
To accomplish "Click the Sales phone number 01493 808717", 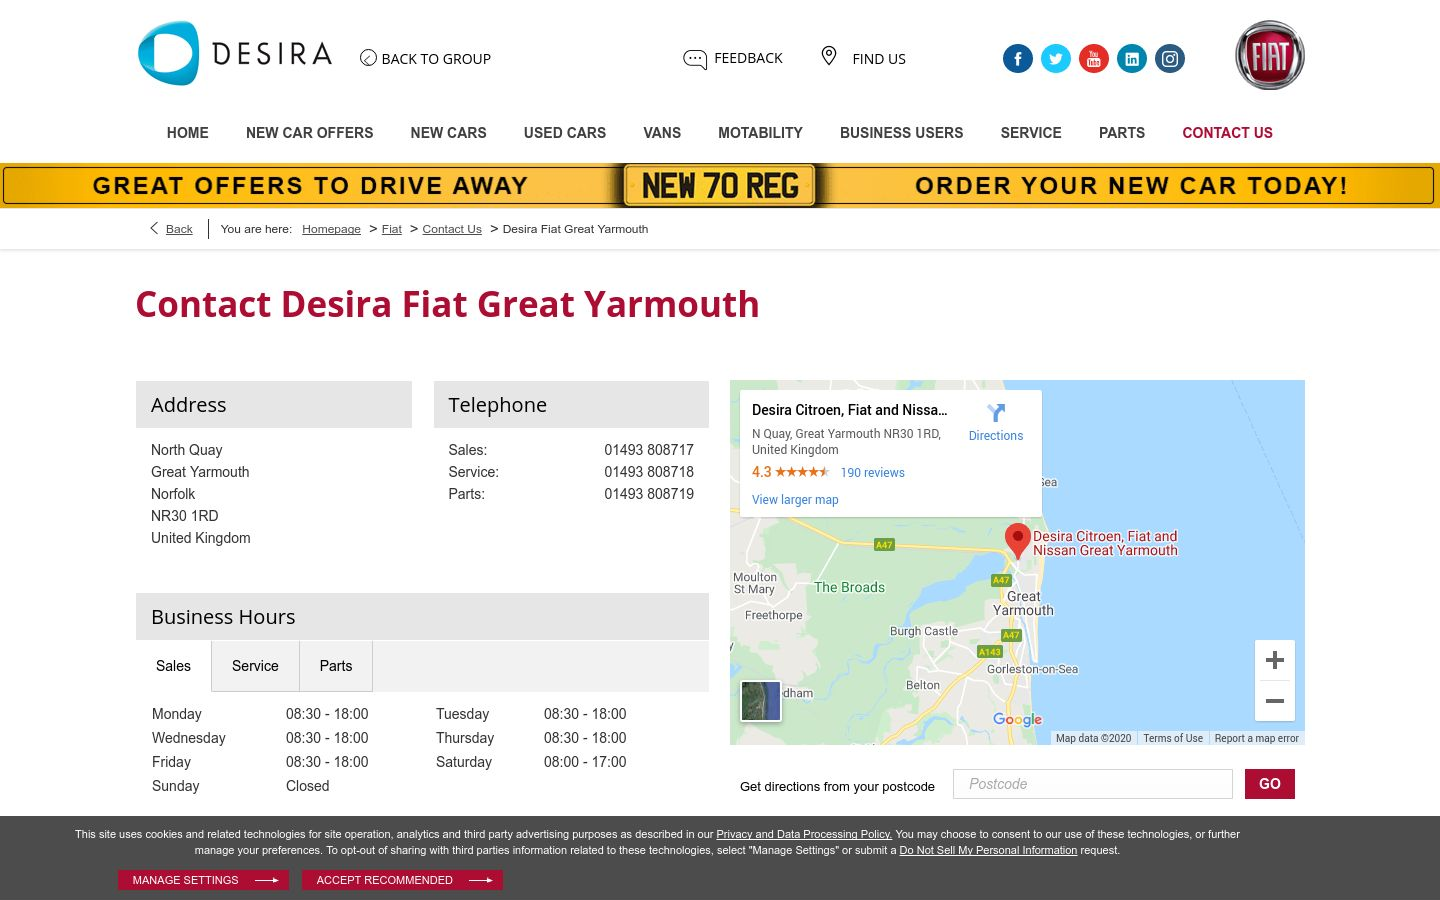I will coord(649,450).
